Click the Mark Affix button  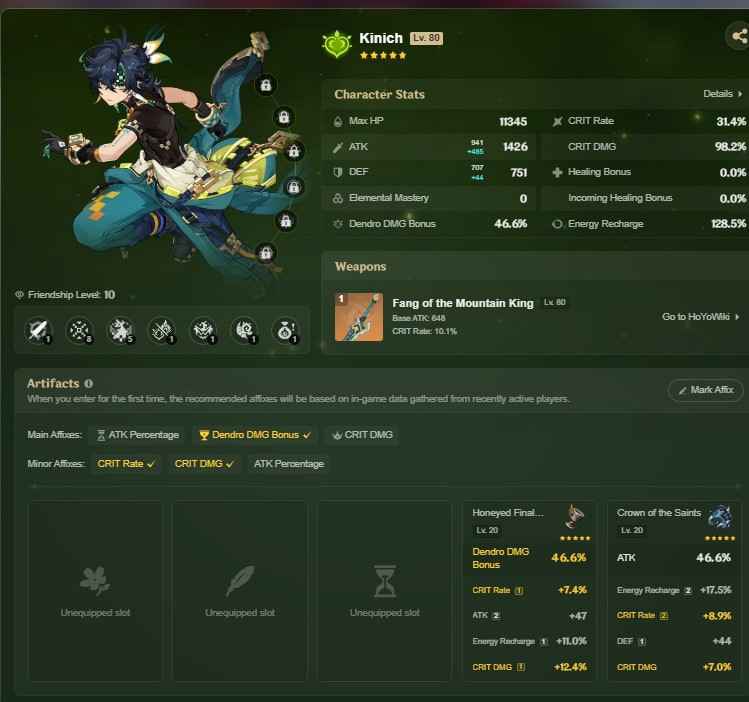(706, 390)
